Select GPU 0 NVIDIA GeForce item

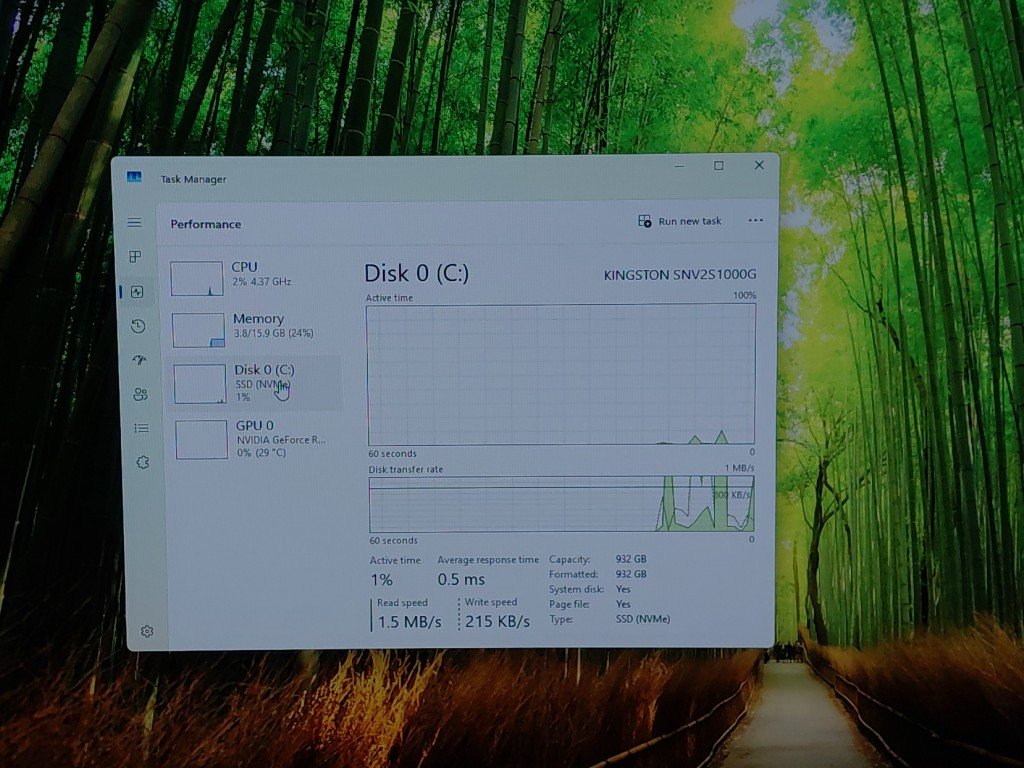(x=259, y=438)
